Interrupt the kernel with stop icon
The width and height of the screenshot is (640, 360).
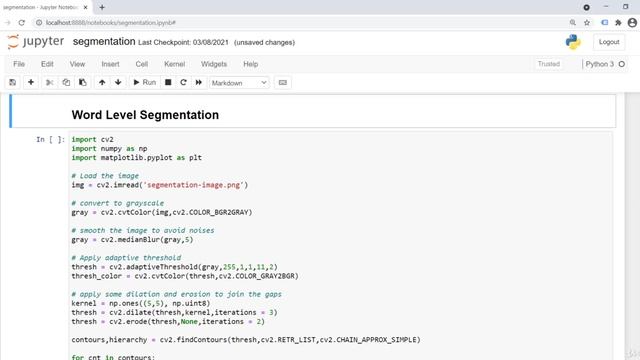[x=168, y=82]
